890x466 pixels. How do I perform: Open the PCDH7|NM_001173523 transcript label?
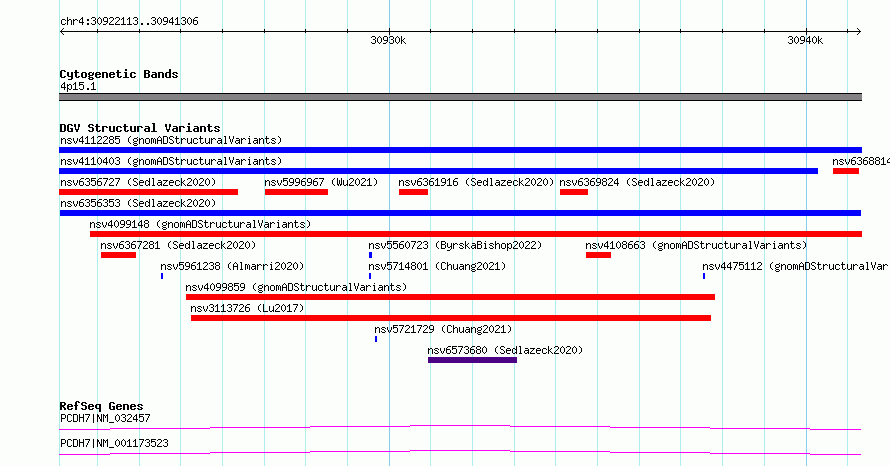[x=114, y=443]
